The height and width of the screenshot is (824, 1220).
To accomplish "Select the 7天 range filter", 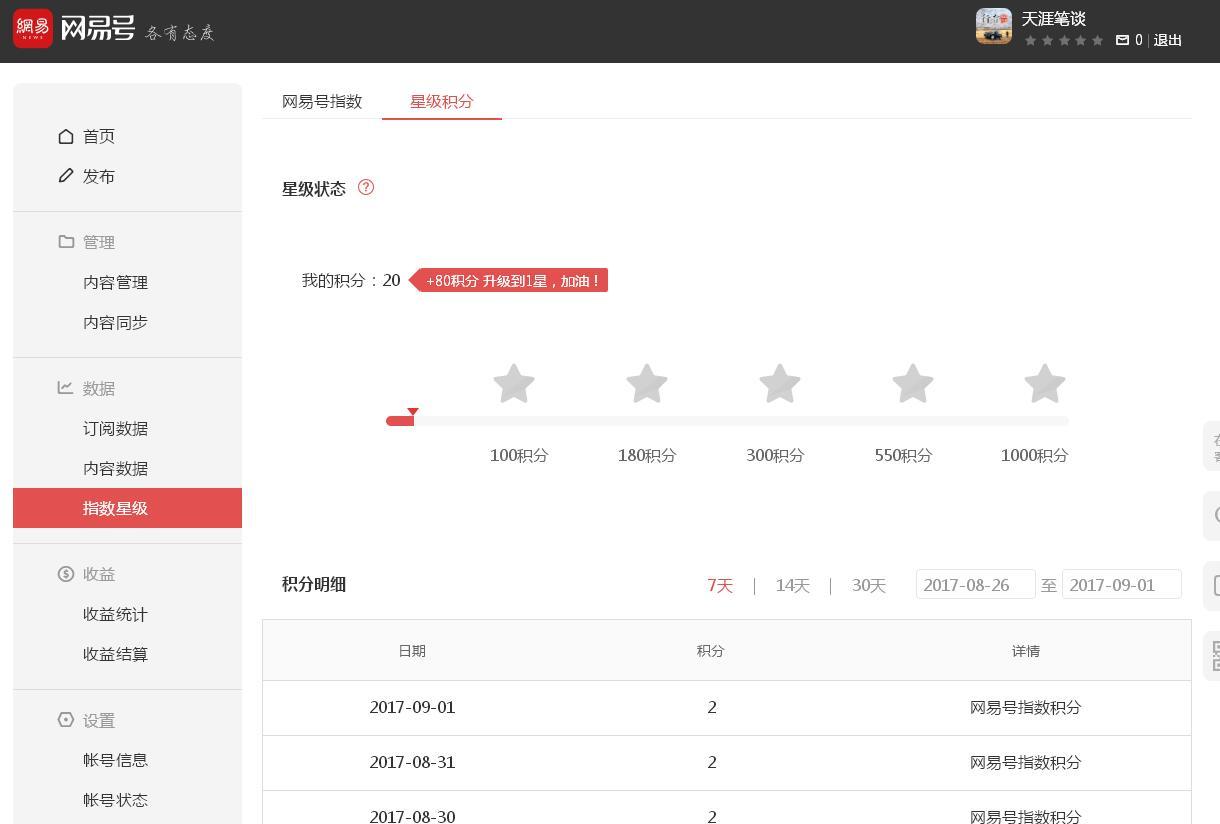I will point(720,585).
